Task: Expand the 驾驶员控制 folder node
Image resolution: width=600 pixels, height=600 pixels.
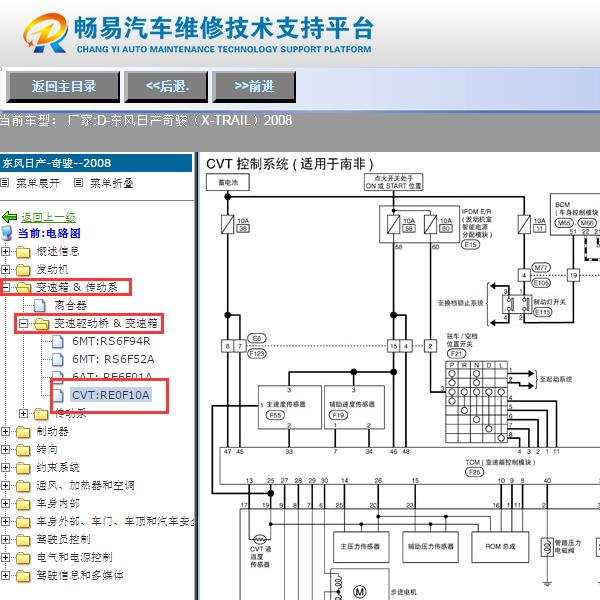Action: tap(5, 539)
